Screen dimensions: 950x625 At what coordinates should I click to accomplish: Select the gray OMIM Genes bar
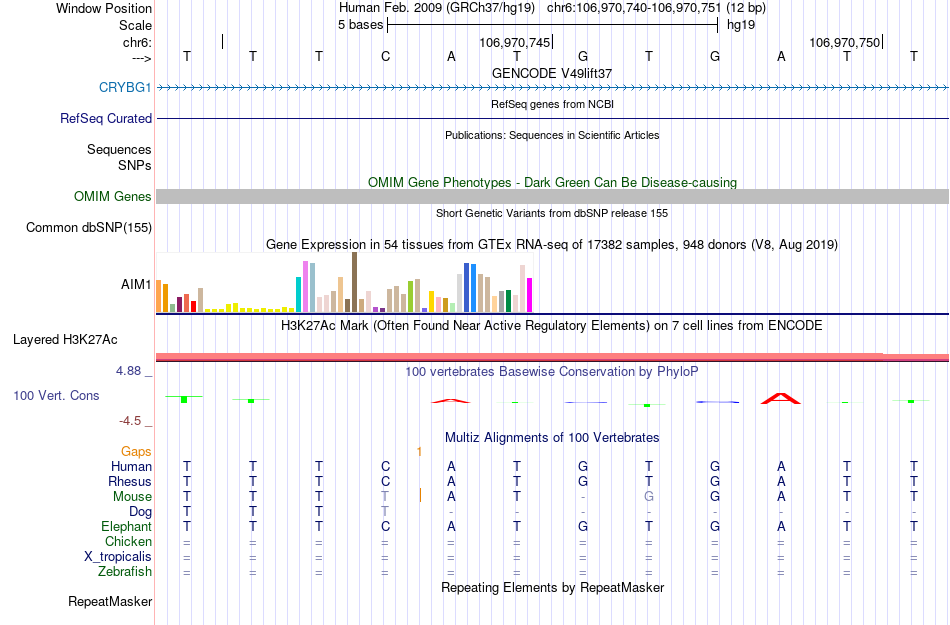coord(552,196)
